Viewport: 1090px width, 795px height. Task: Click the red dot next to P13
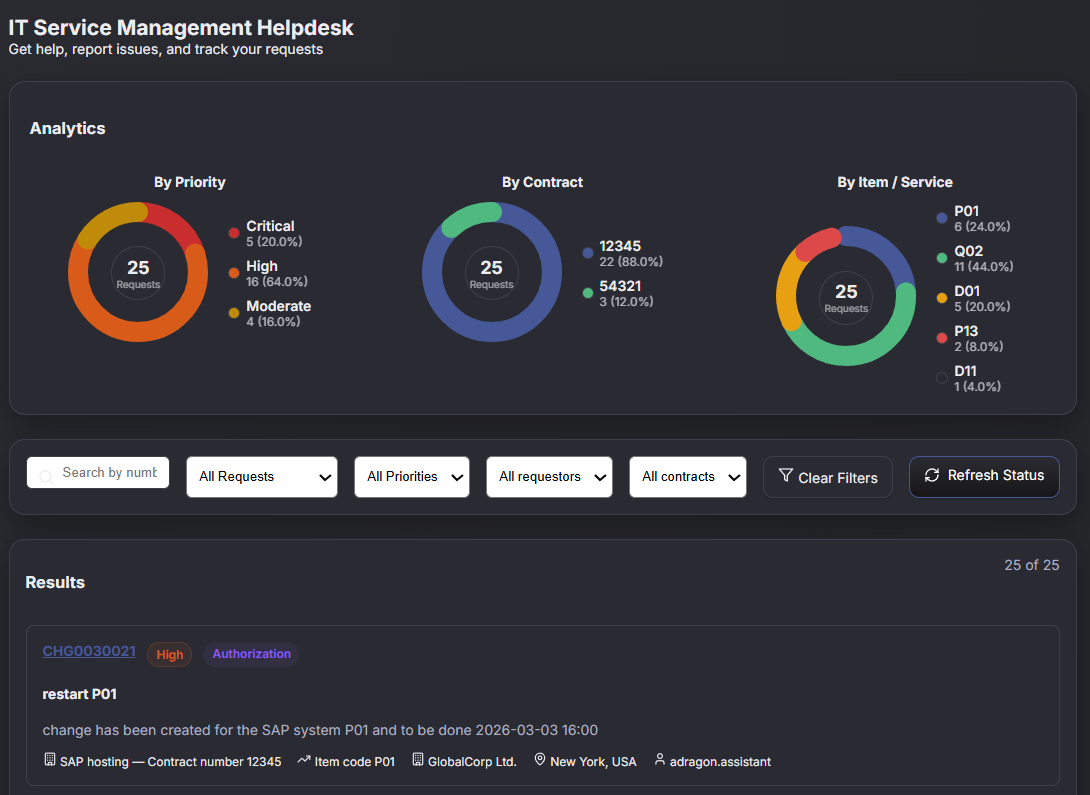[941, 337]
